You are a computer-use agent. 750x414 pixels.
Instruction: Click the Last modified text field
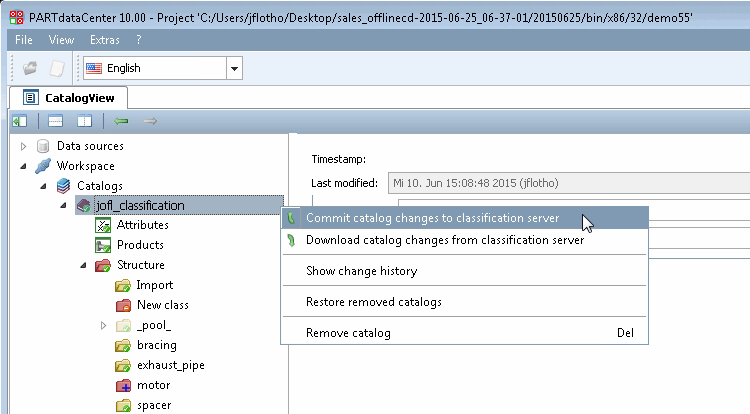[569, 183]
